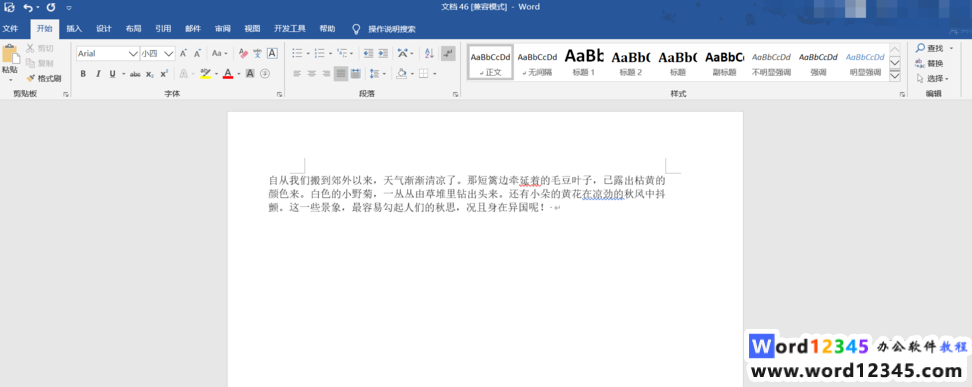Redo the last action
Image resolution: width=972 pixels, height=387 pixels.
point(51,7)
